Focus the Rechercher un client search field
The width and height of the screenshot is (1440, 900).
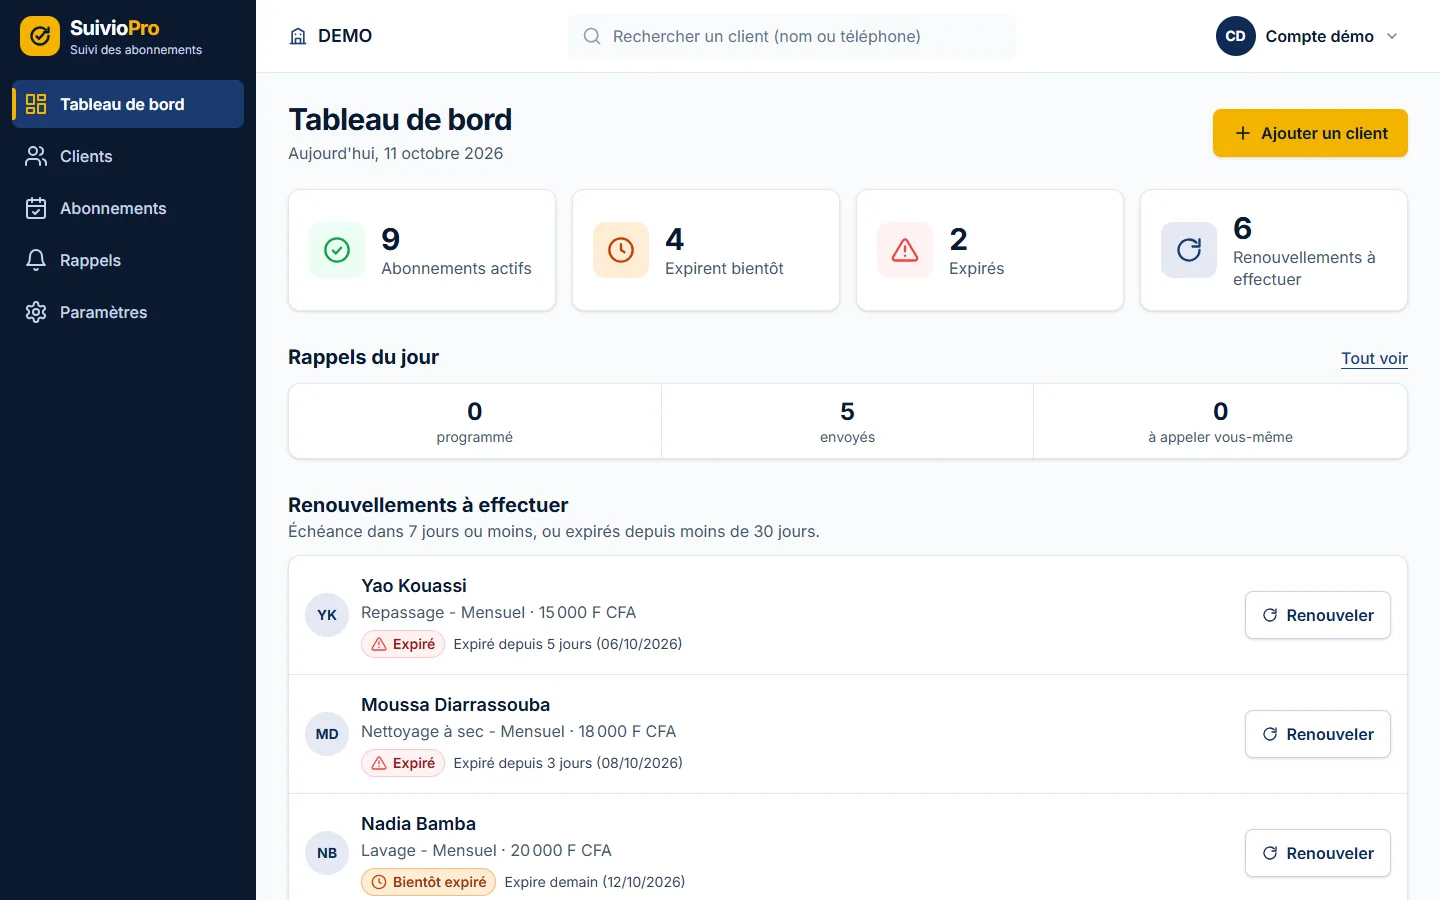(792, 36)
